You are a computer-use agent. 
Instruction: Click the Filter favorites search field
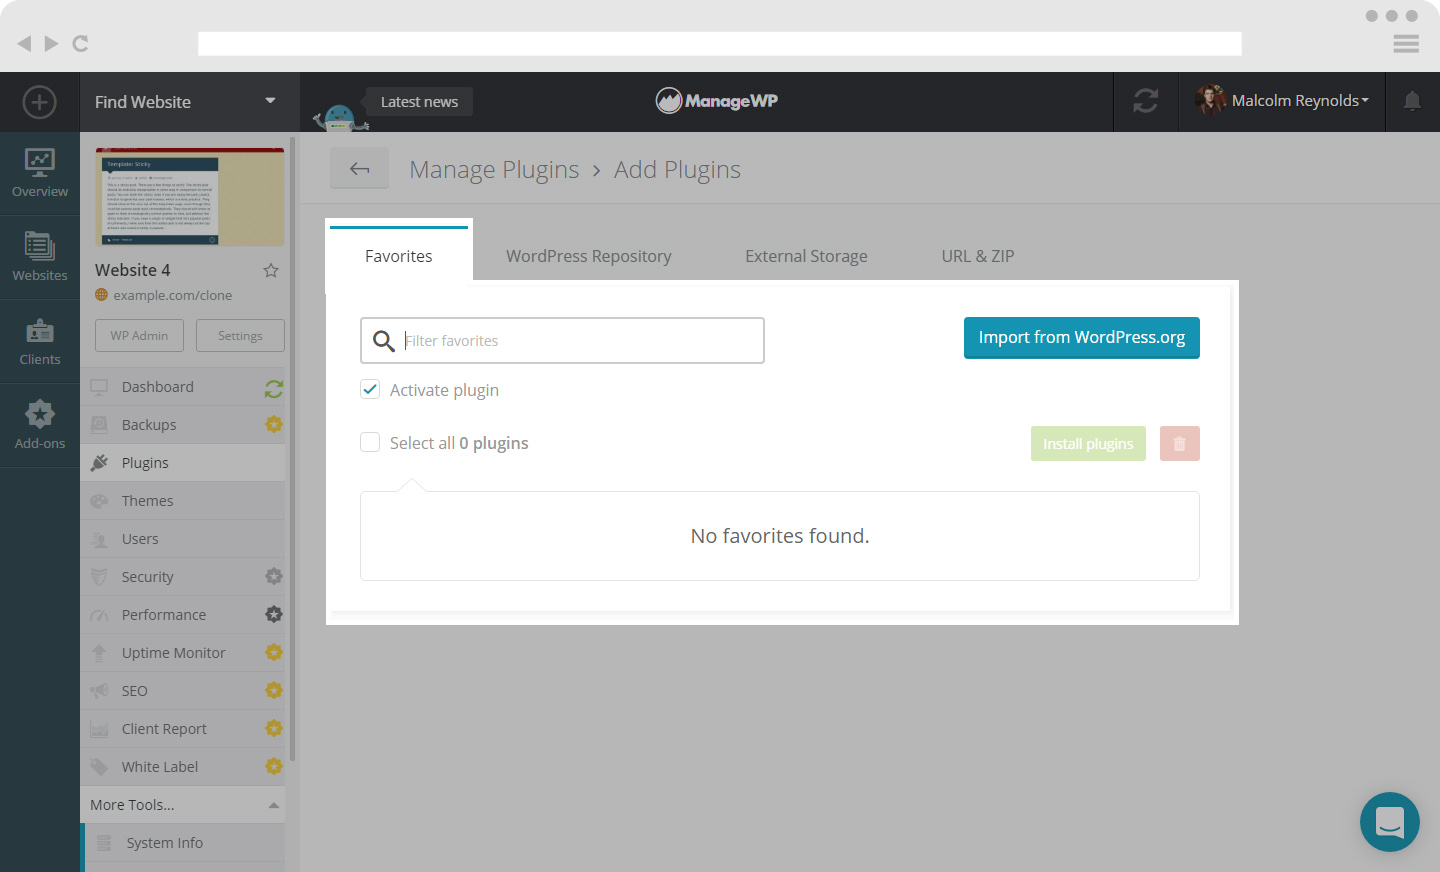pos(562,340)
